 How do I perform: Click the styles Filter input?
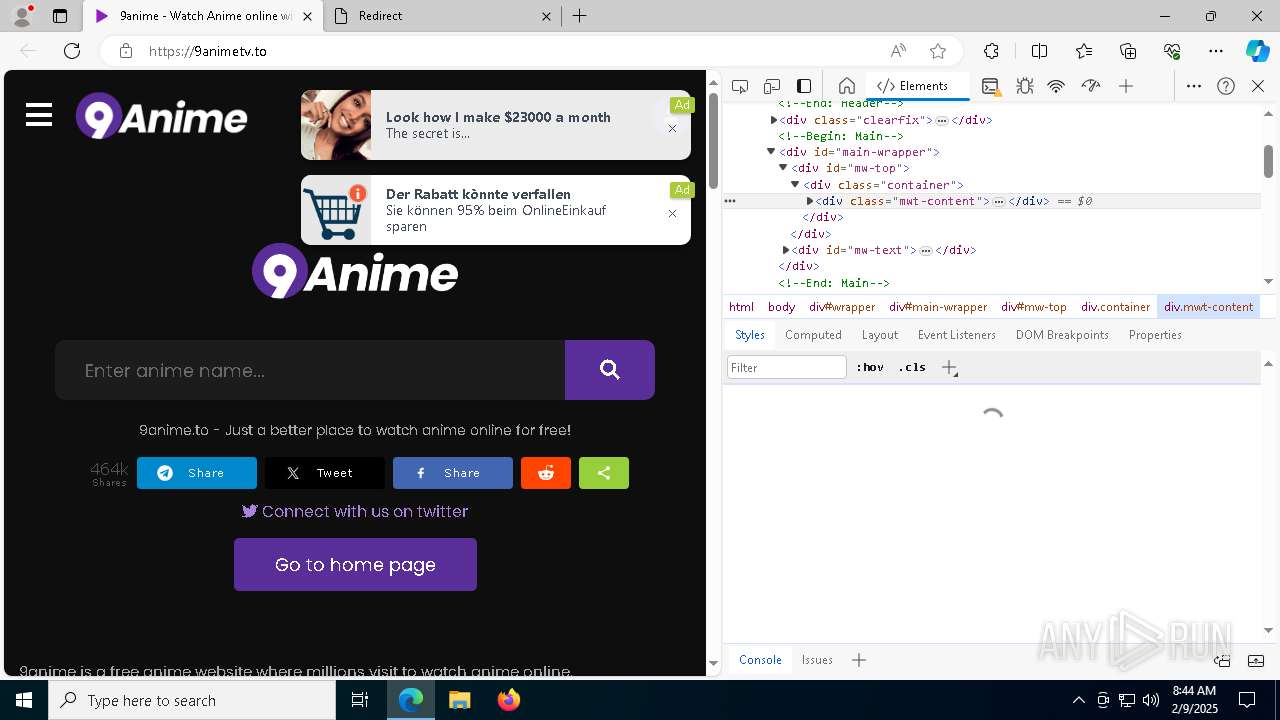[787, 367]
